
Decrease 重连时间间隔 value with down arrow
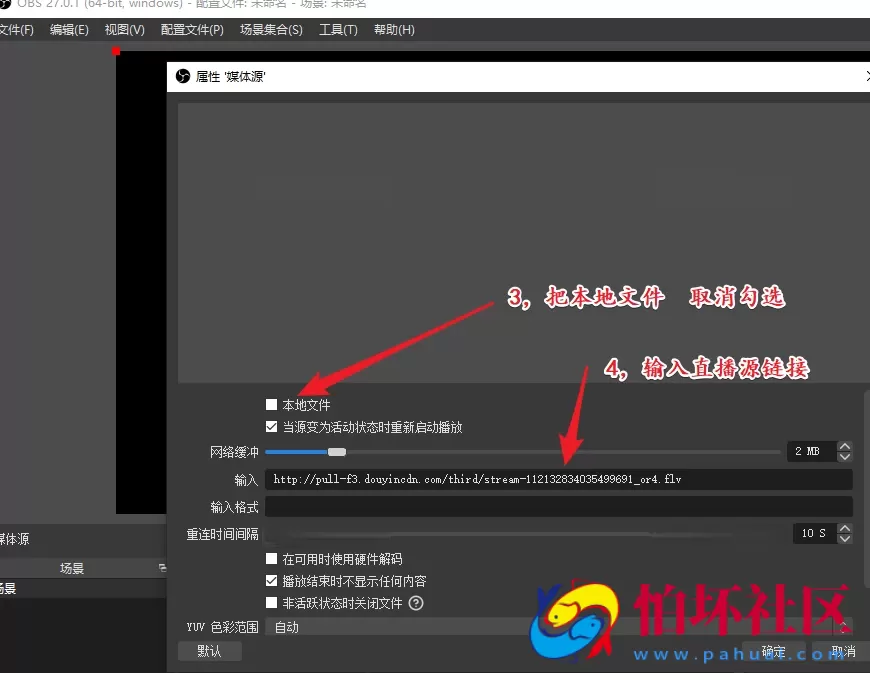pyautogui.click(x=845, y=539)
